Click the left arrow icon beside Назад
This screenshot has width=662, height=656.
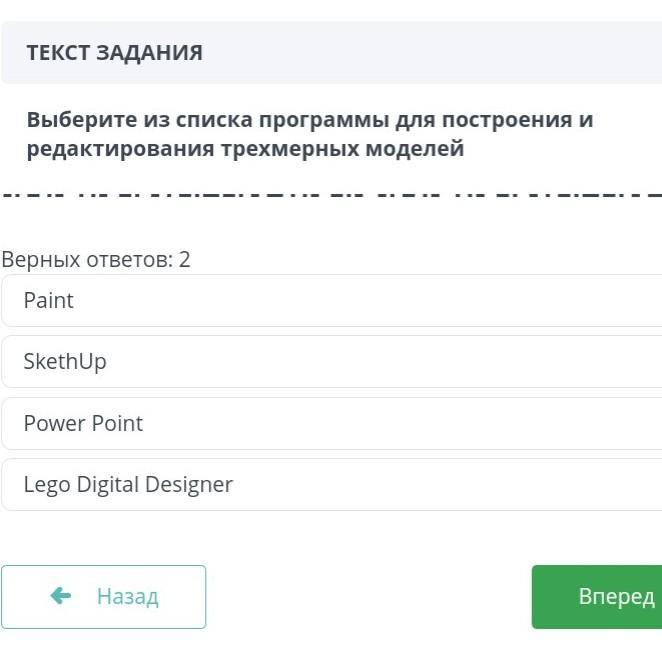tap(61, 596)
